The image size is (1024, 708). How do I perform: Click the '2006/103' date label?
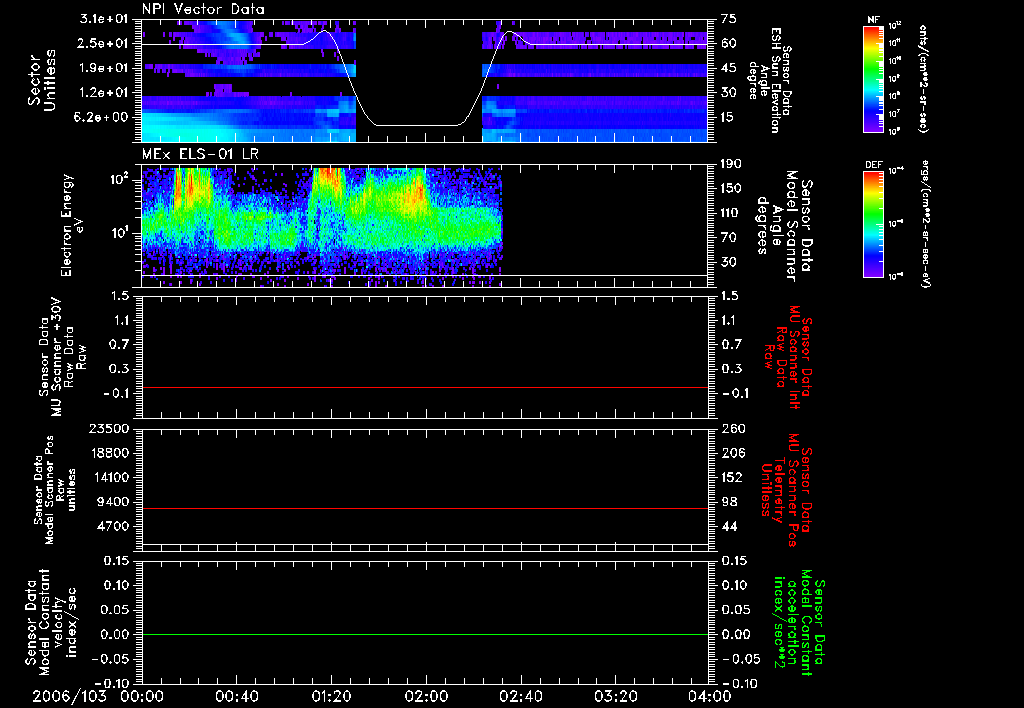point(70,696)
